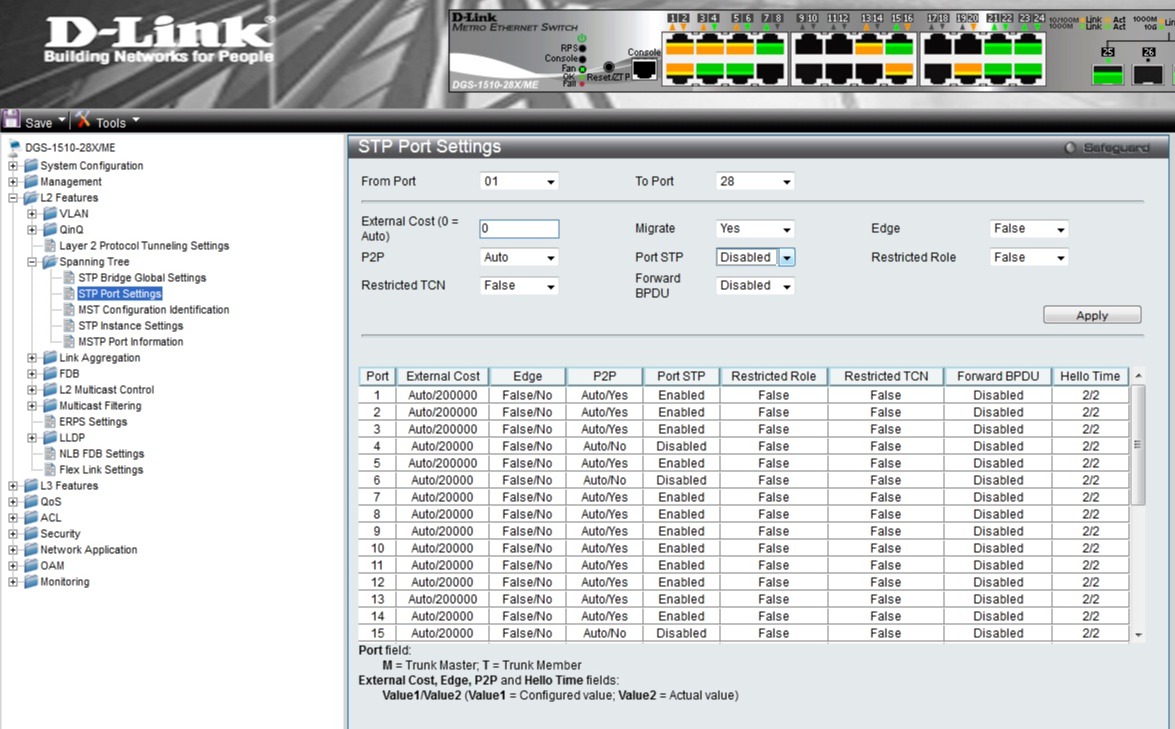Viewport: 1175px width, 729px height.
Task: Click the STP Bridge Global Settings page icon
Action: (x=69, y=278)
